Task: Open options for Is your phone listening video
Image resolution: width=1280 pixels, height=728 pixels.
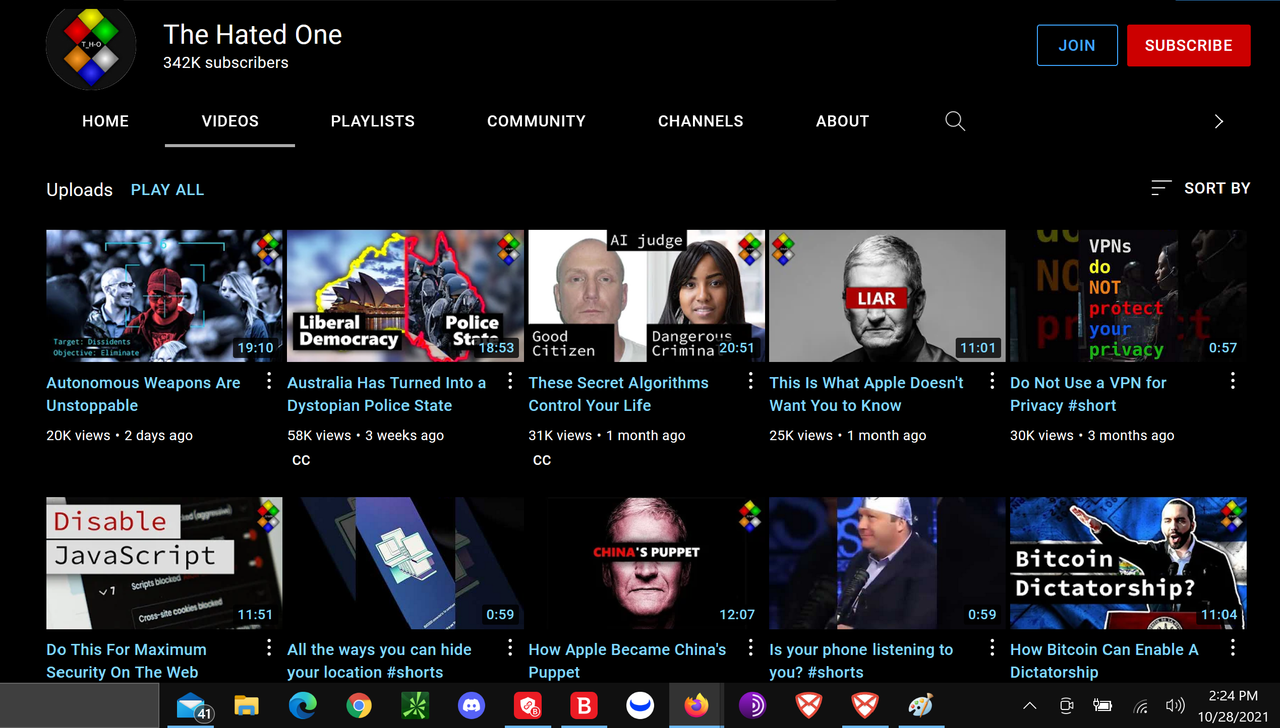Action: tap(992, 648)
